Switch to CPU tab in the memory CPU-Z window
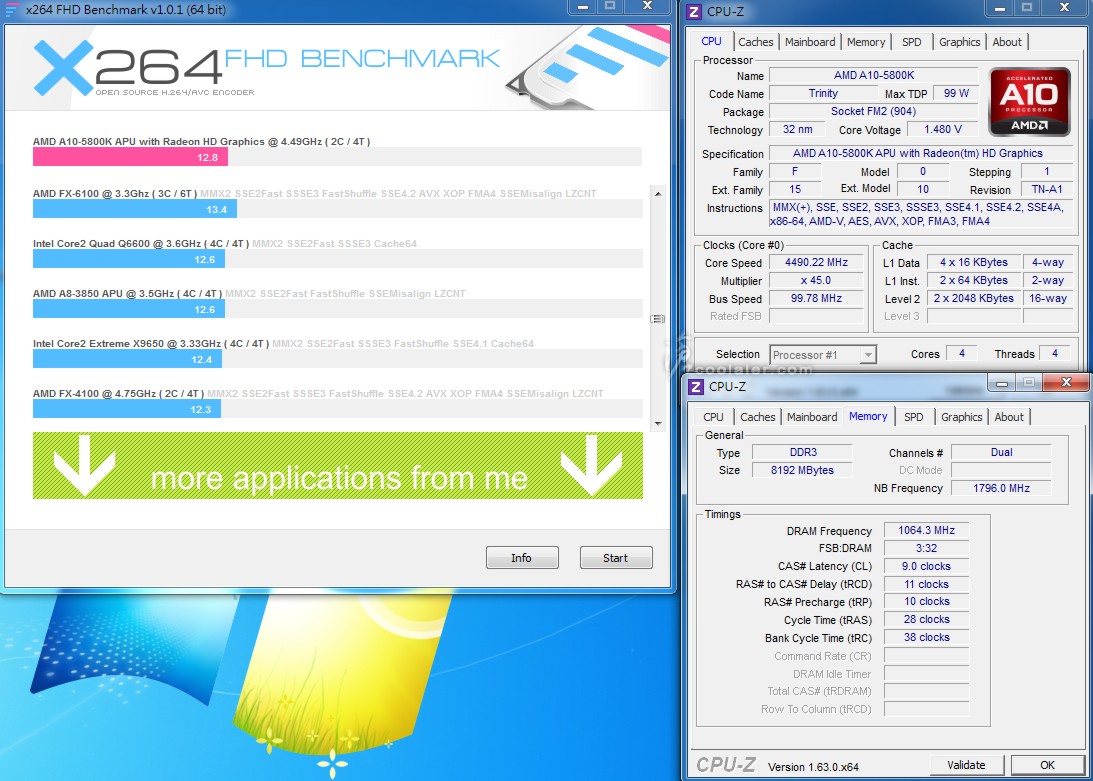This screenshot has width=1093, height=781. 713,417
